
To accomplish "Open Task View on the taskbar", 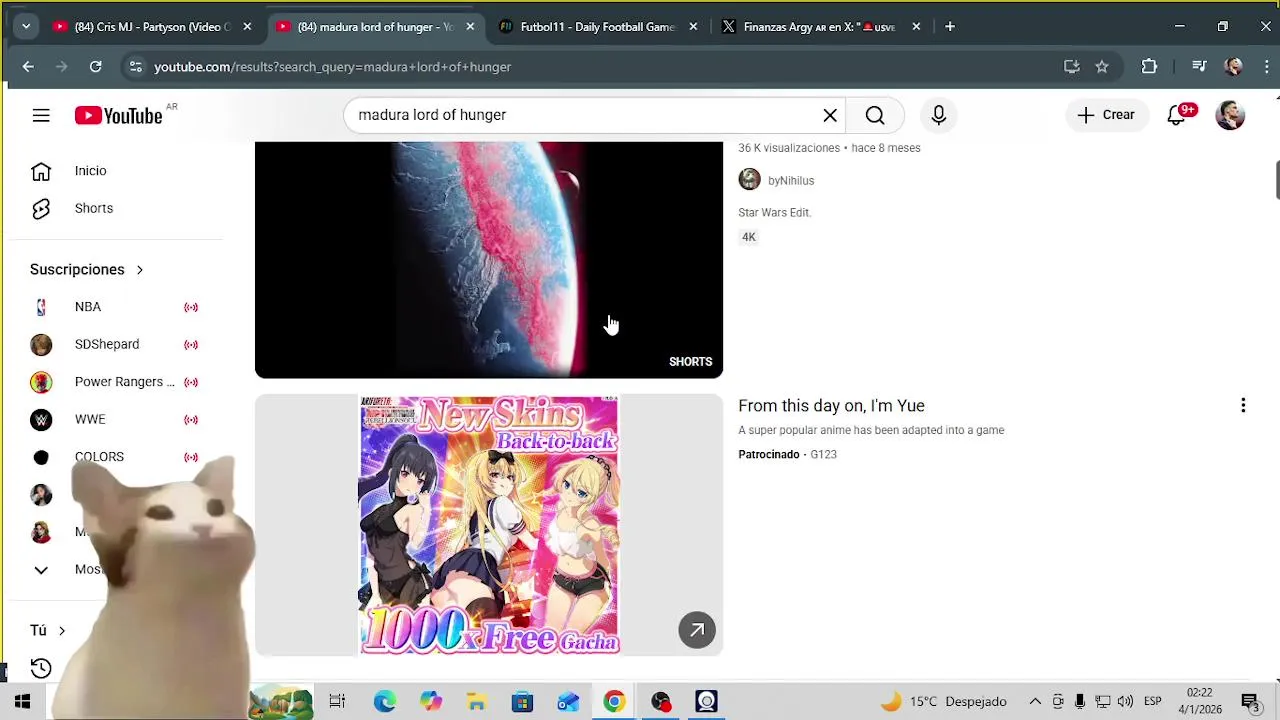I will pos(337,702).
